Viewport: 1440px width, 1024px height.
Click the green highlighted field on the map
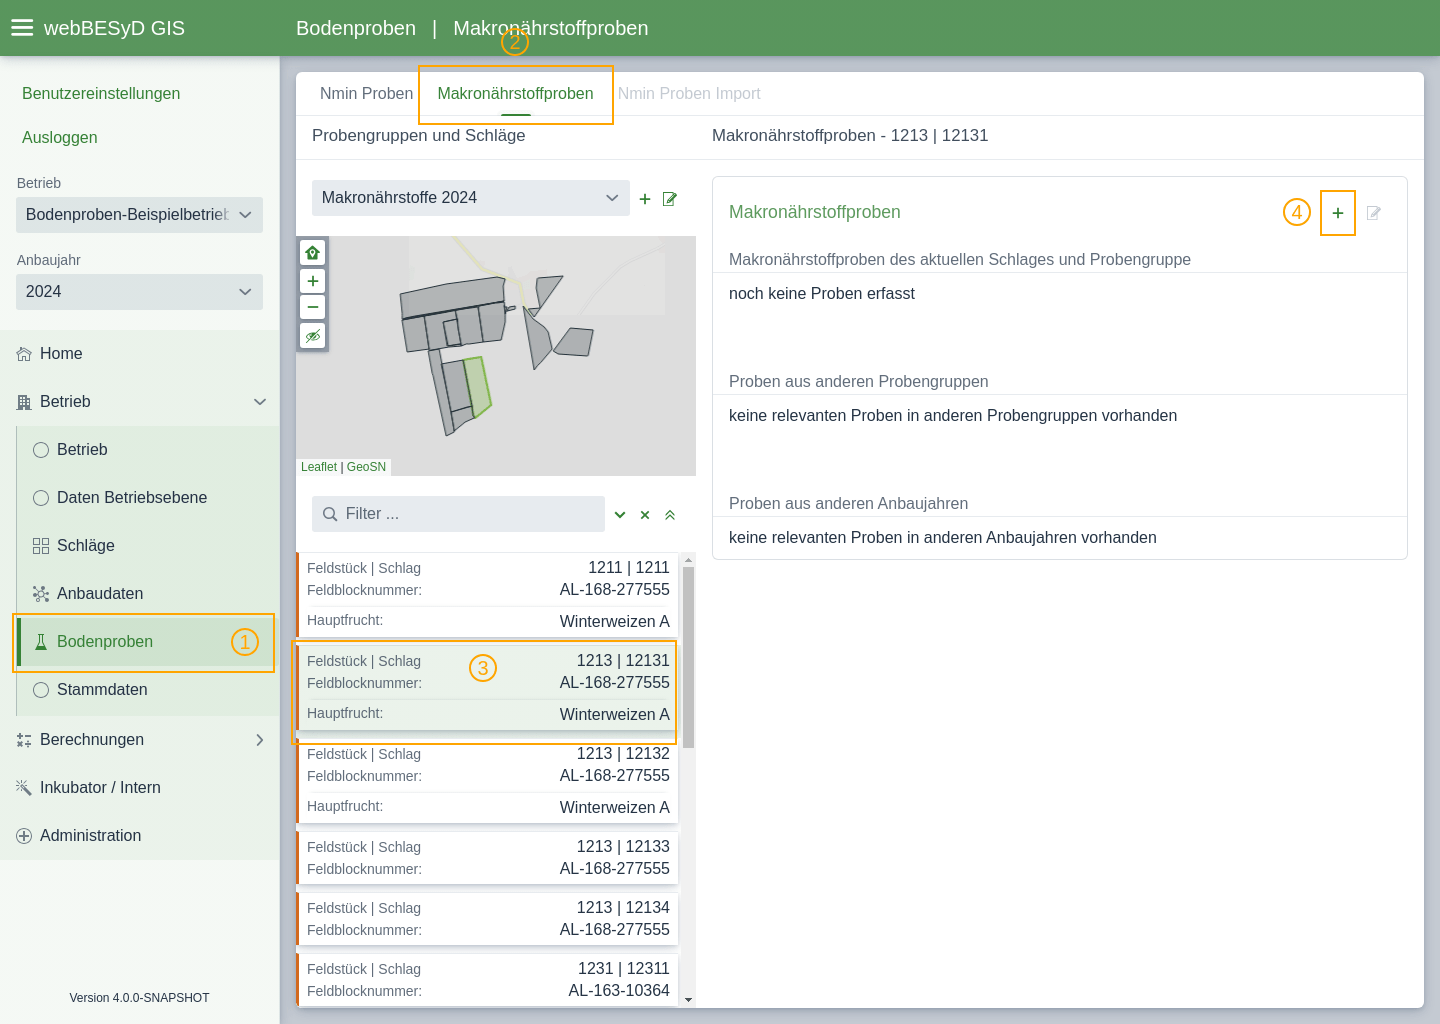click(478, 386)
